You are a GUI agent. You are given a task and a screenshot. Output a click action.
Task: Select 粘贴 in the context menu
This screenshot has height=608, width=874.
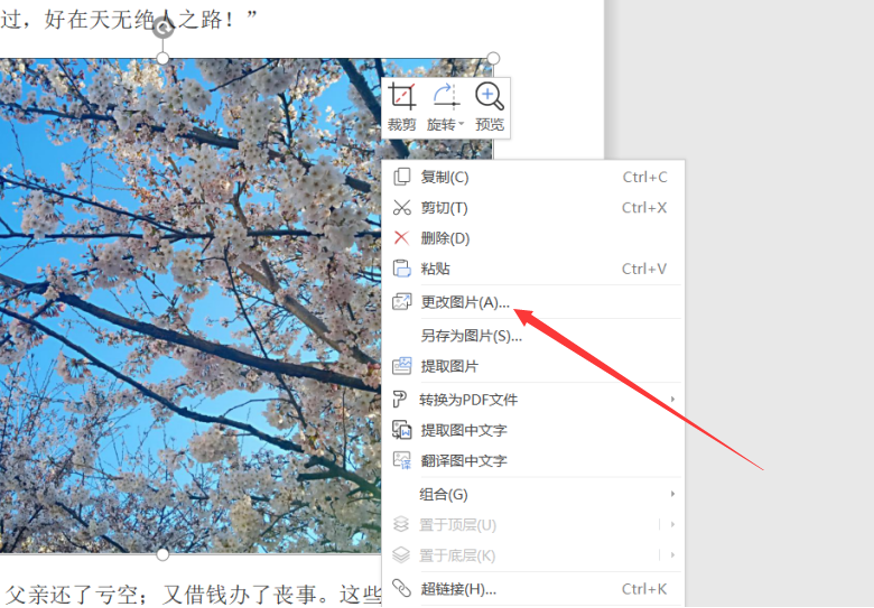pyautogui.click(x=533, y=269)
